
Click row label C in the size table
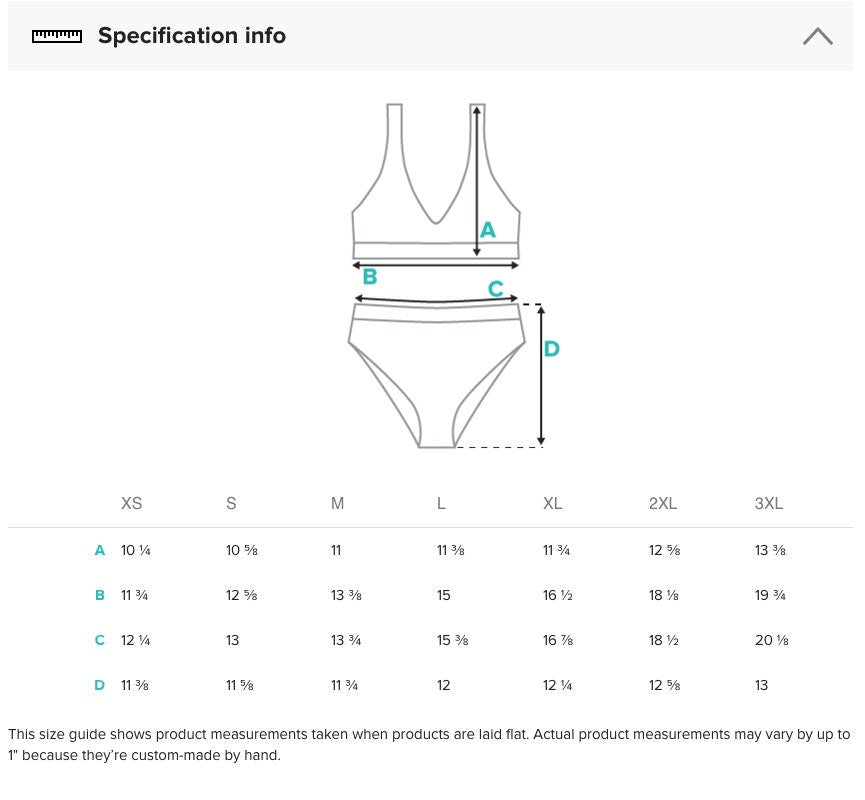[100, 640]
